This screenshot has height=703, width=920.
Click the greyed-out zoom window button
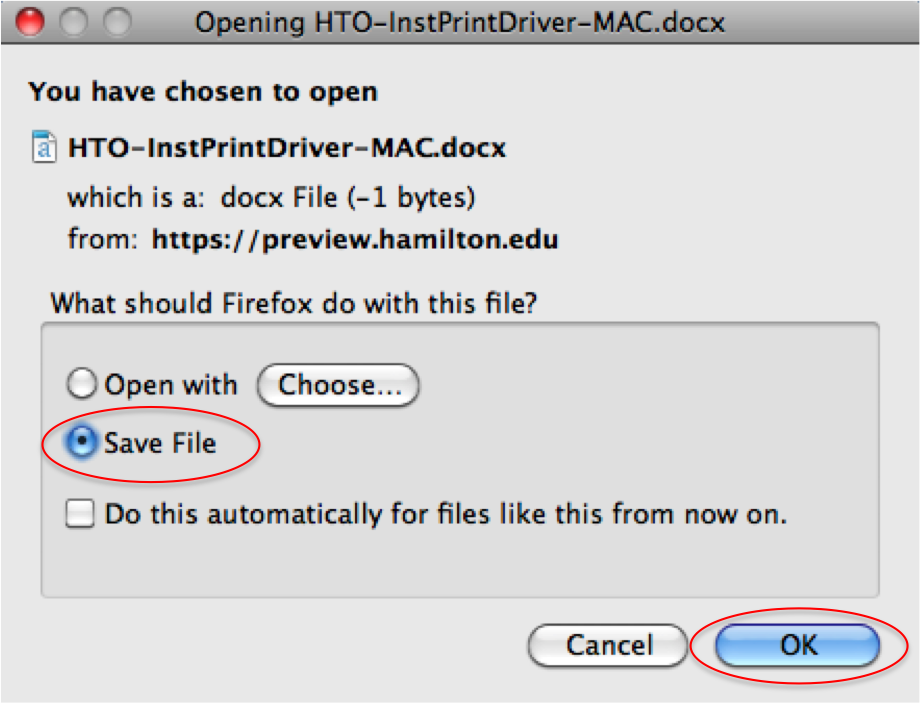(117, 22)
